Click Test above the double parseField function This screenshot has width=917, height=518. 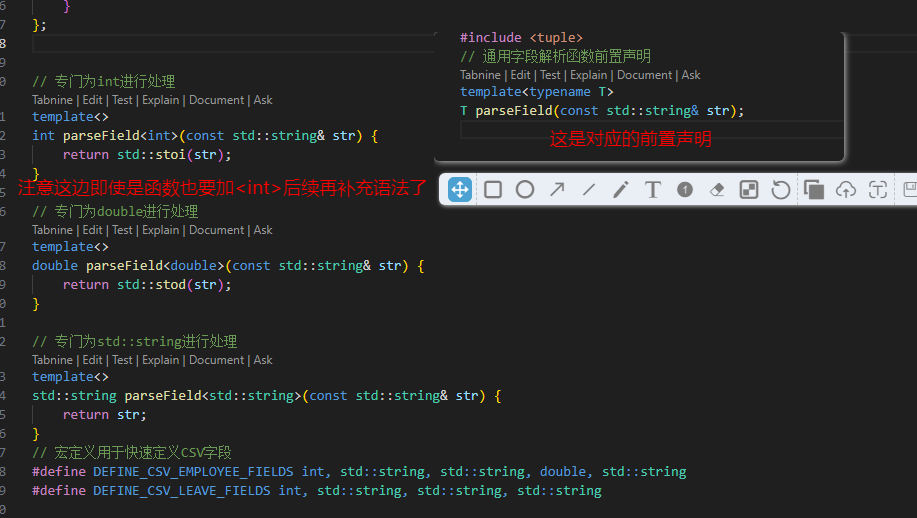(x=122, y=230)
